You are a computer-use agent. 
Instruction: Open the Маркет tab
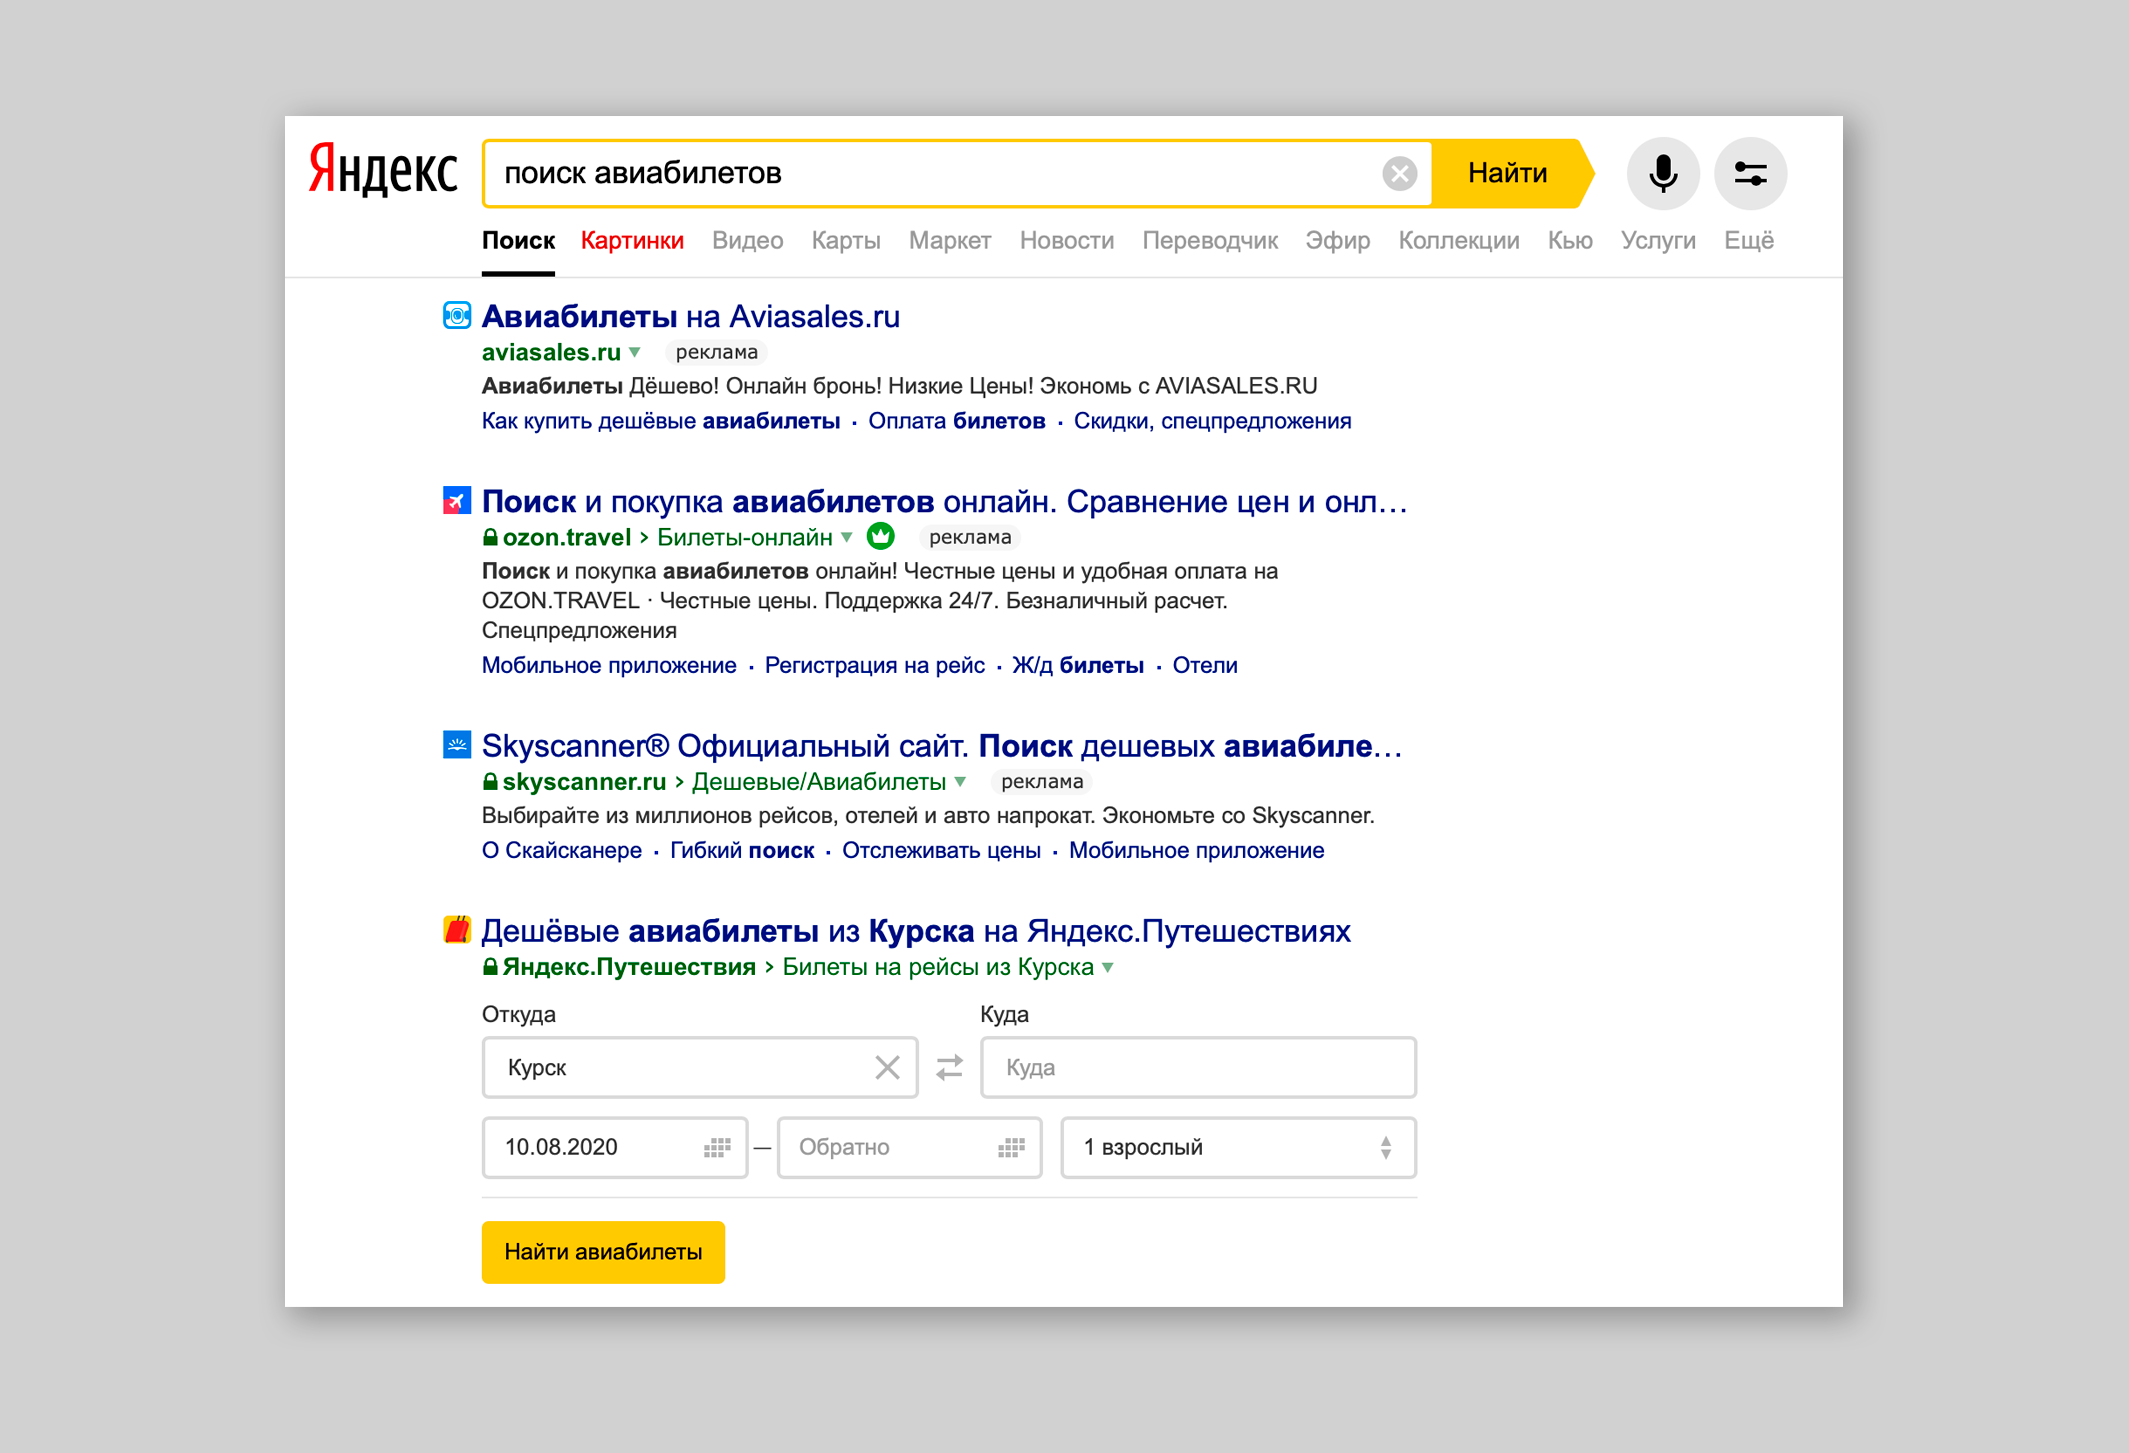pyautogui.click(x=950, y=241)
